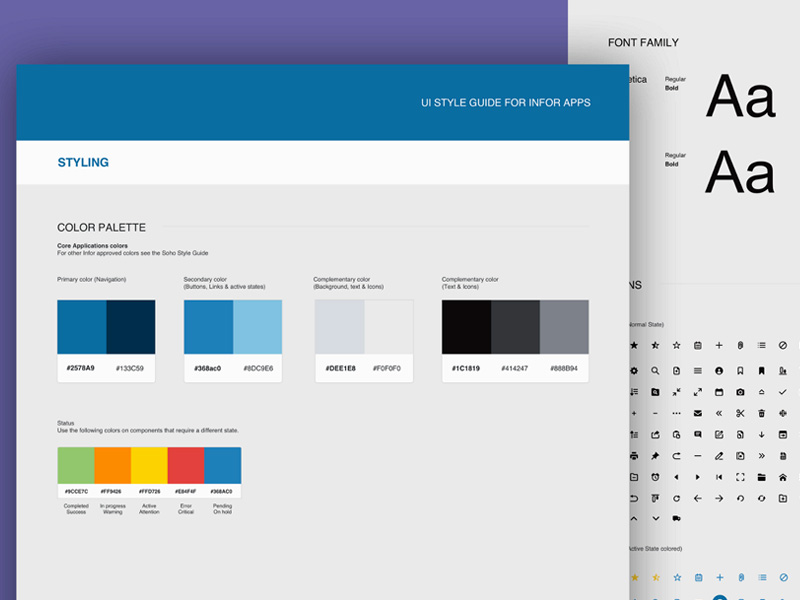Click the eject triangle icon
Viewport: 800px width, 600px height.
pyautogui.click(x=761, y=392)
